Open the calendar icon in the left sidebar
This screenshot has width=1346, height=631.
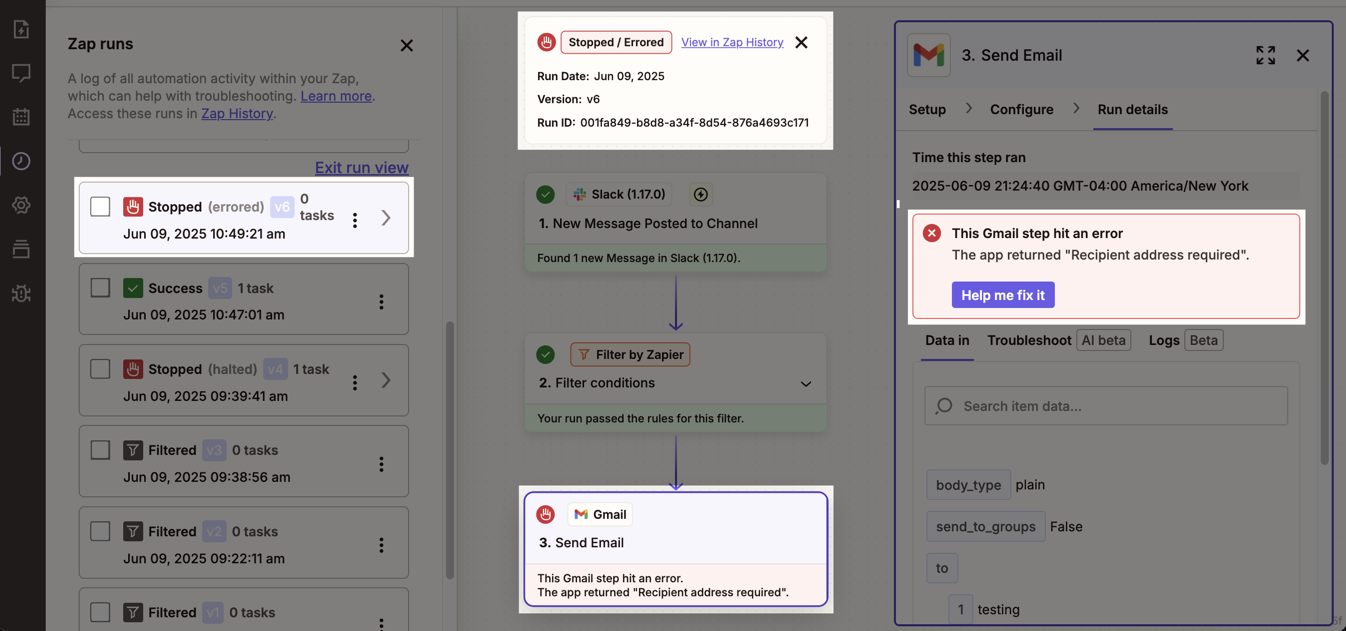[21, 117]
